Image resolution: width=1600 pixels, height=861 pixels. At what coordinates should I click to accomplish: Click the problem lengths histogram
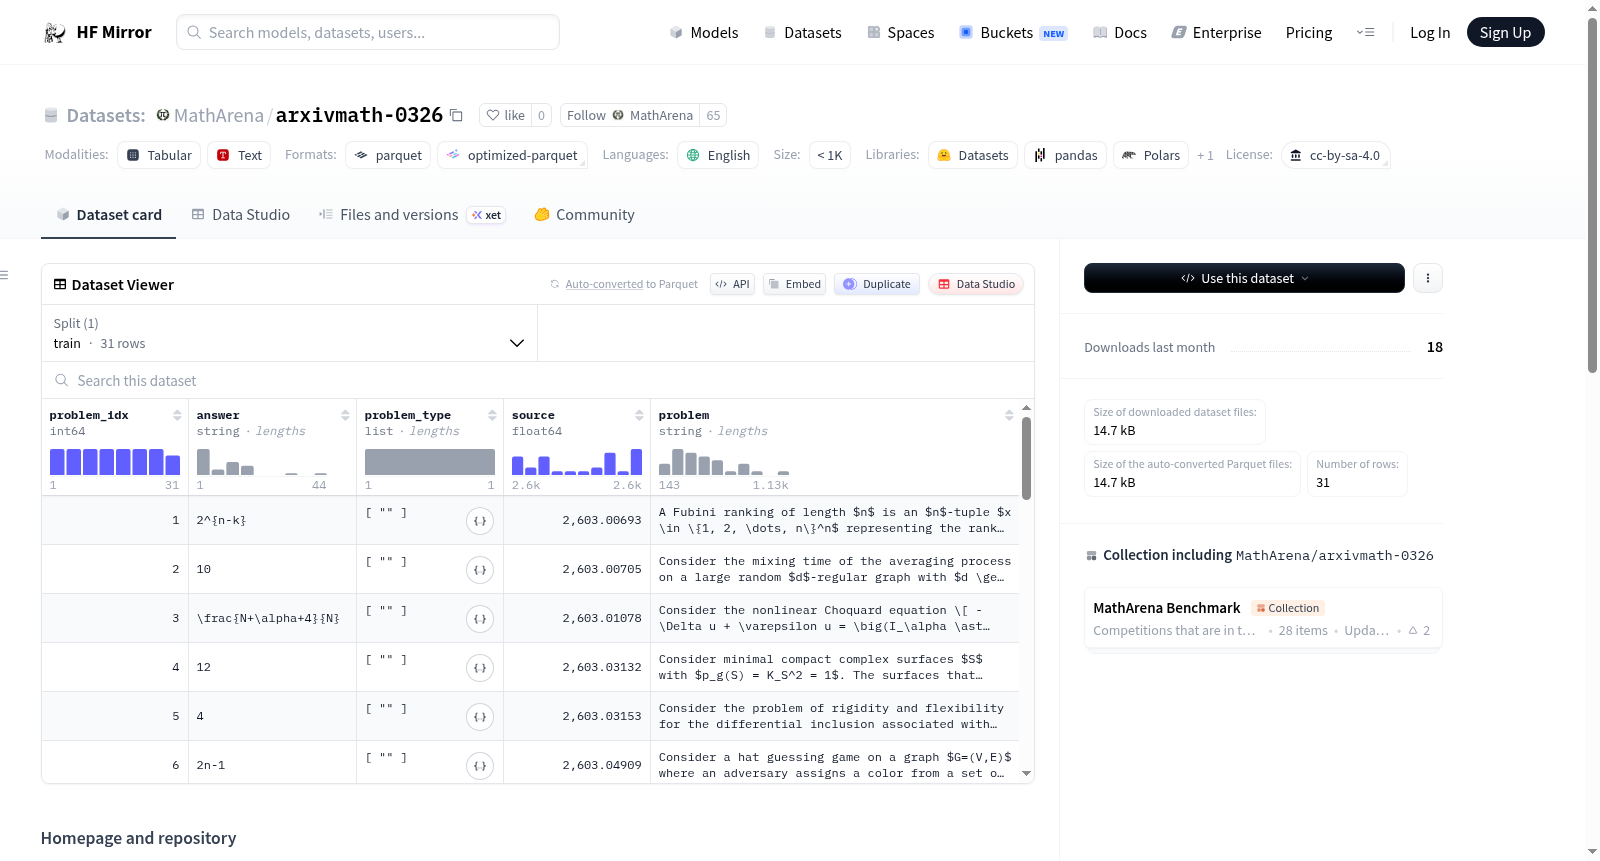(x=724, y=461)
